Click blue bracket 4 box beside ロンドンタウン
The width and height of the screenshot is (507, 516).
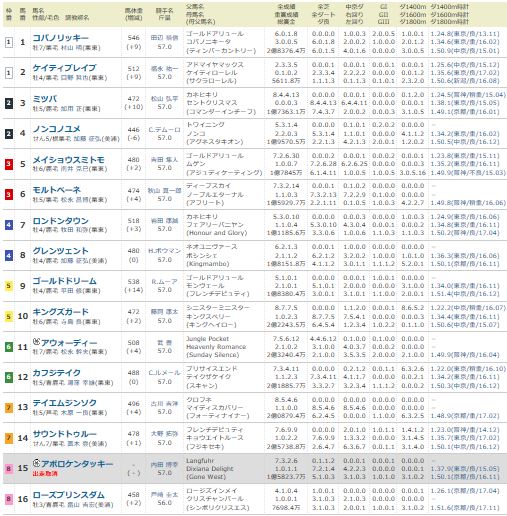click(9, 225)
